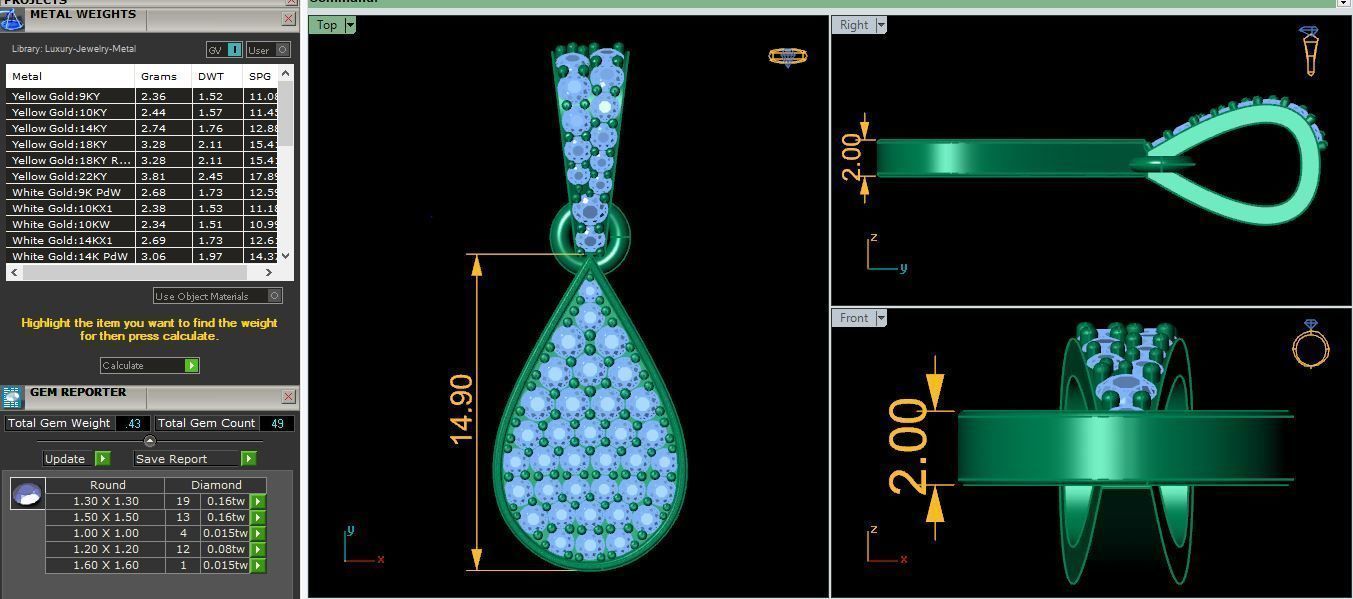
Task: Click the 14.90 dimension in Top viewport
Action: coord(461,409)
